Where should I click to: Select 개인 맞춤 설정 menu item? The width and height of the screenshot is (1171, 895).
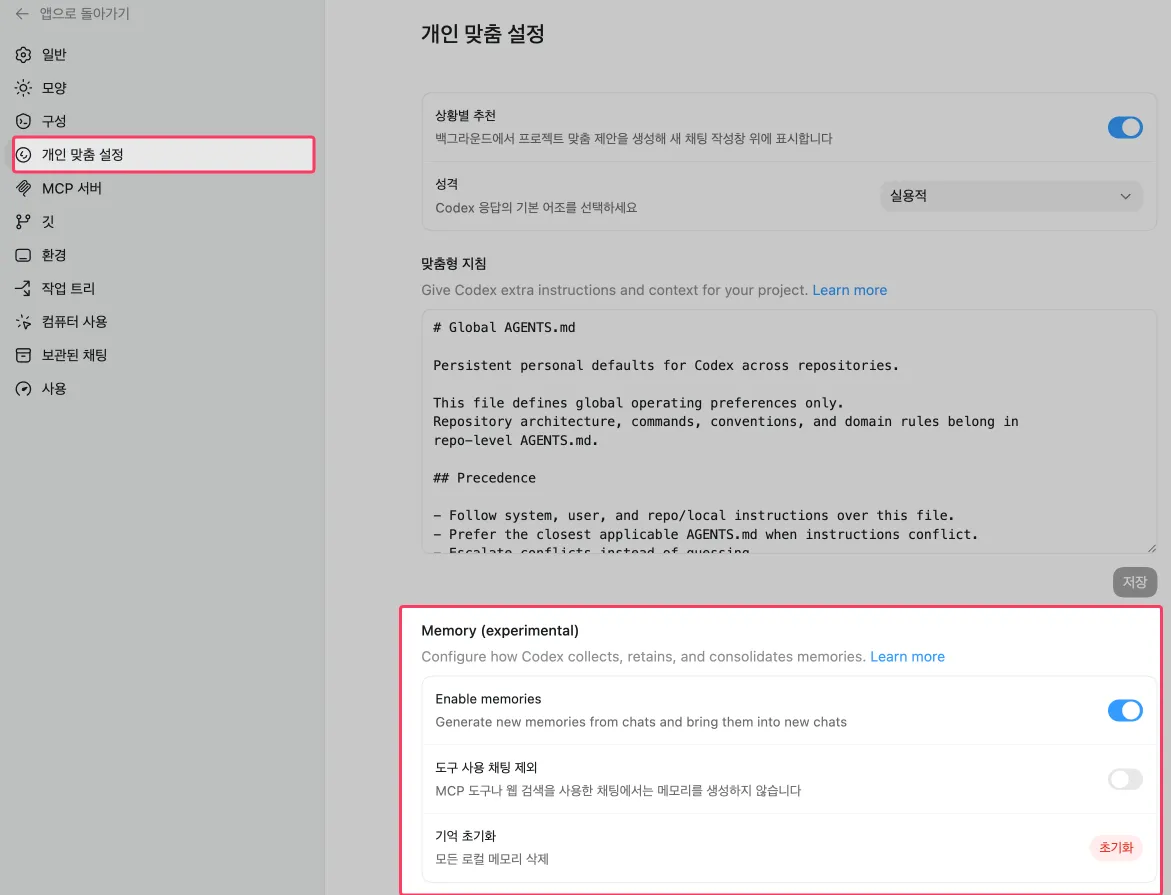(164, 155)
